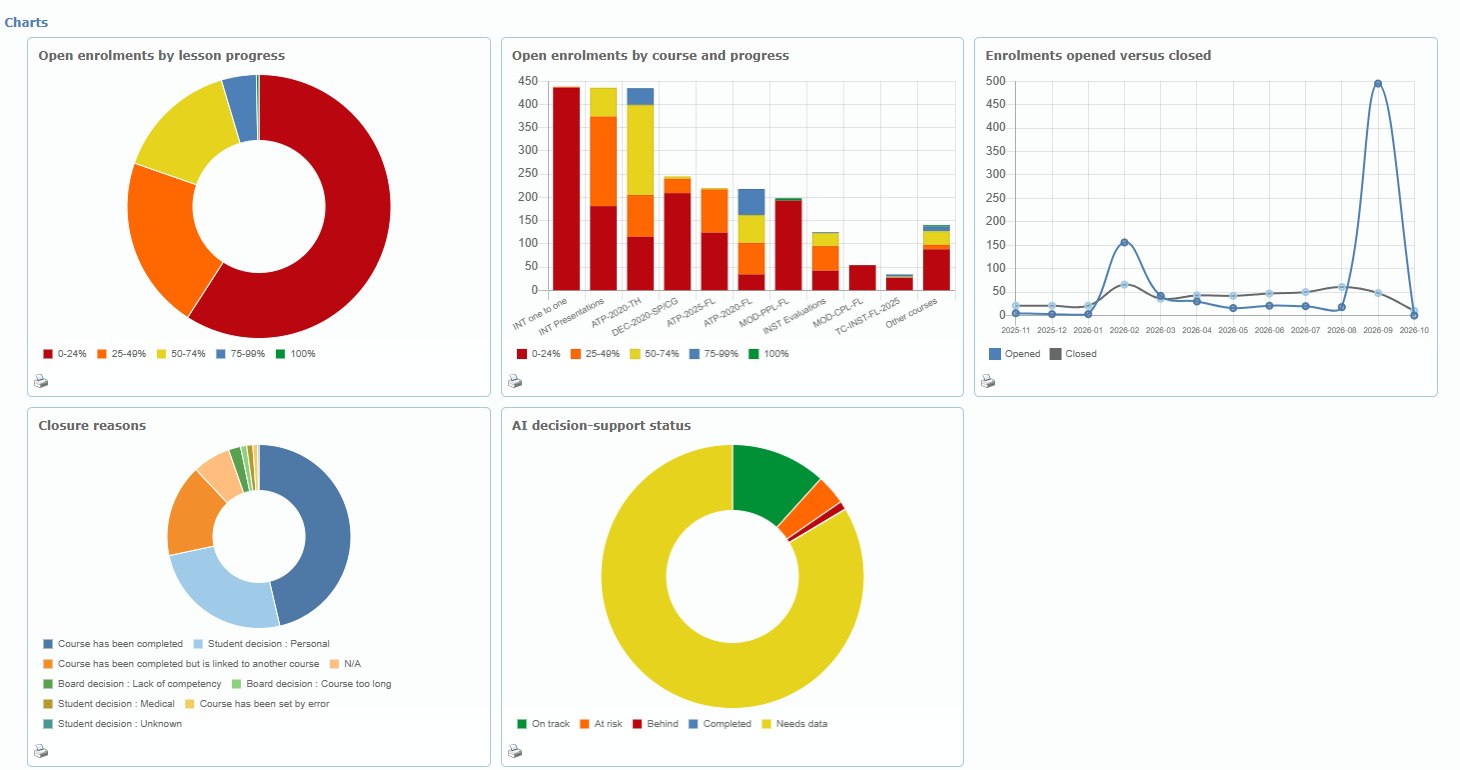Toggle On track in AI decision-support legend
Viewport: 1460px width, 770px height.
543,724
